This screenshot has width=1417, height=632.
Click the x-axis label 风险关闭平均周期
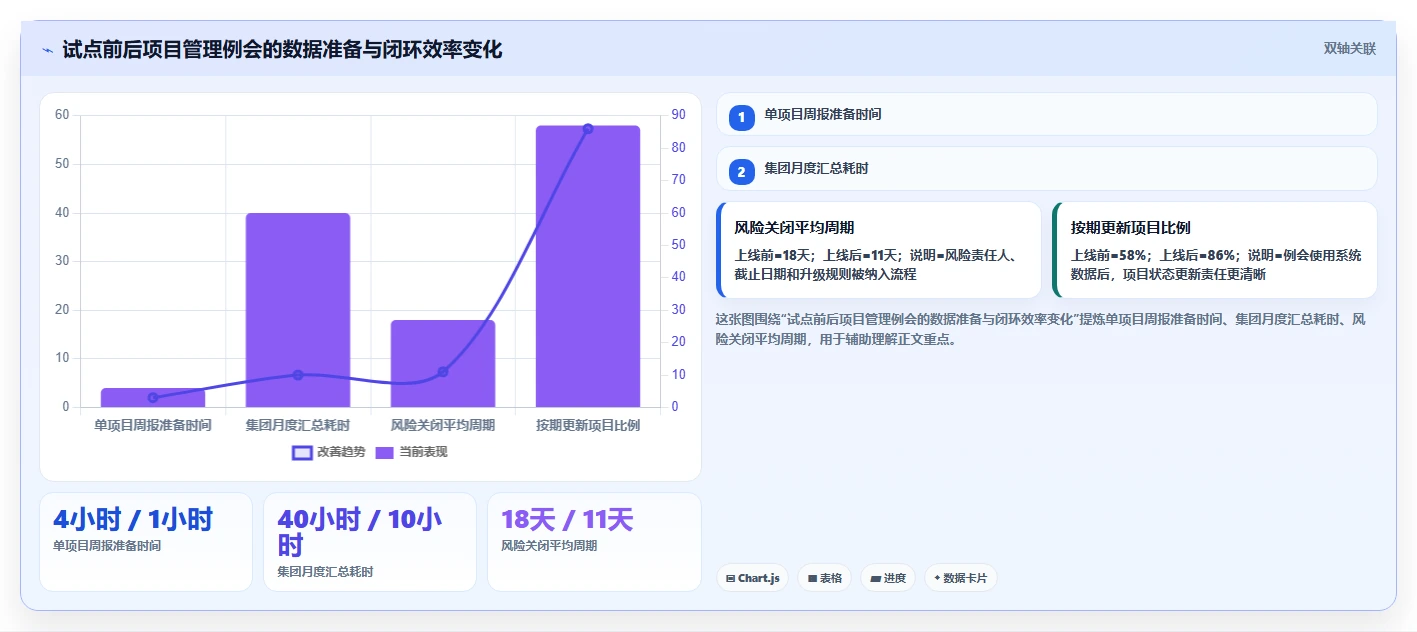coord(443,425)
